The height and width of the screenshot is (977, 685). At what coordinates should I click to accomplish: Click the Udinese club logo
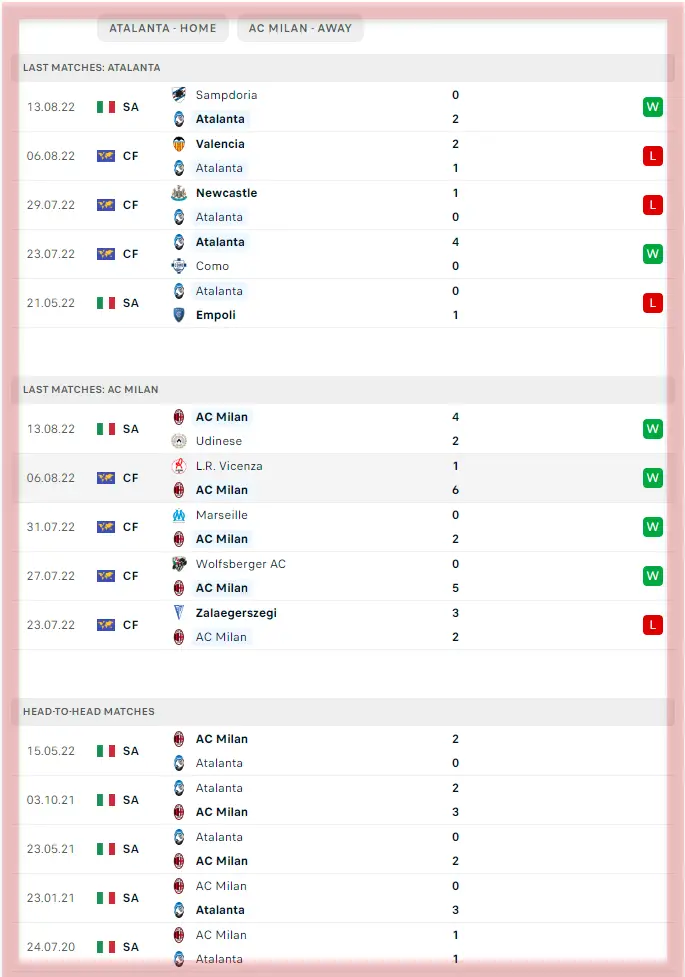[179, 441]
